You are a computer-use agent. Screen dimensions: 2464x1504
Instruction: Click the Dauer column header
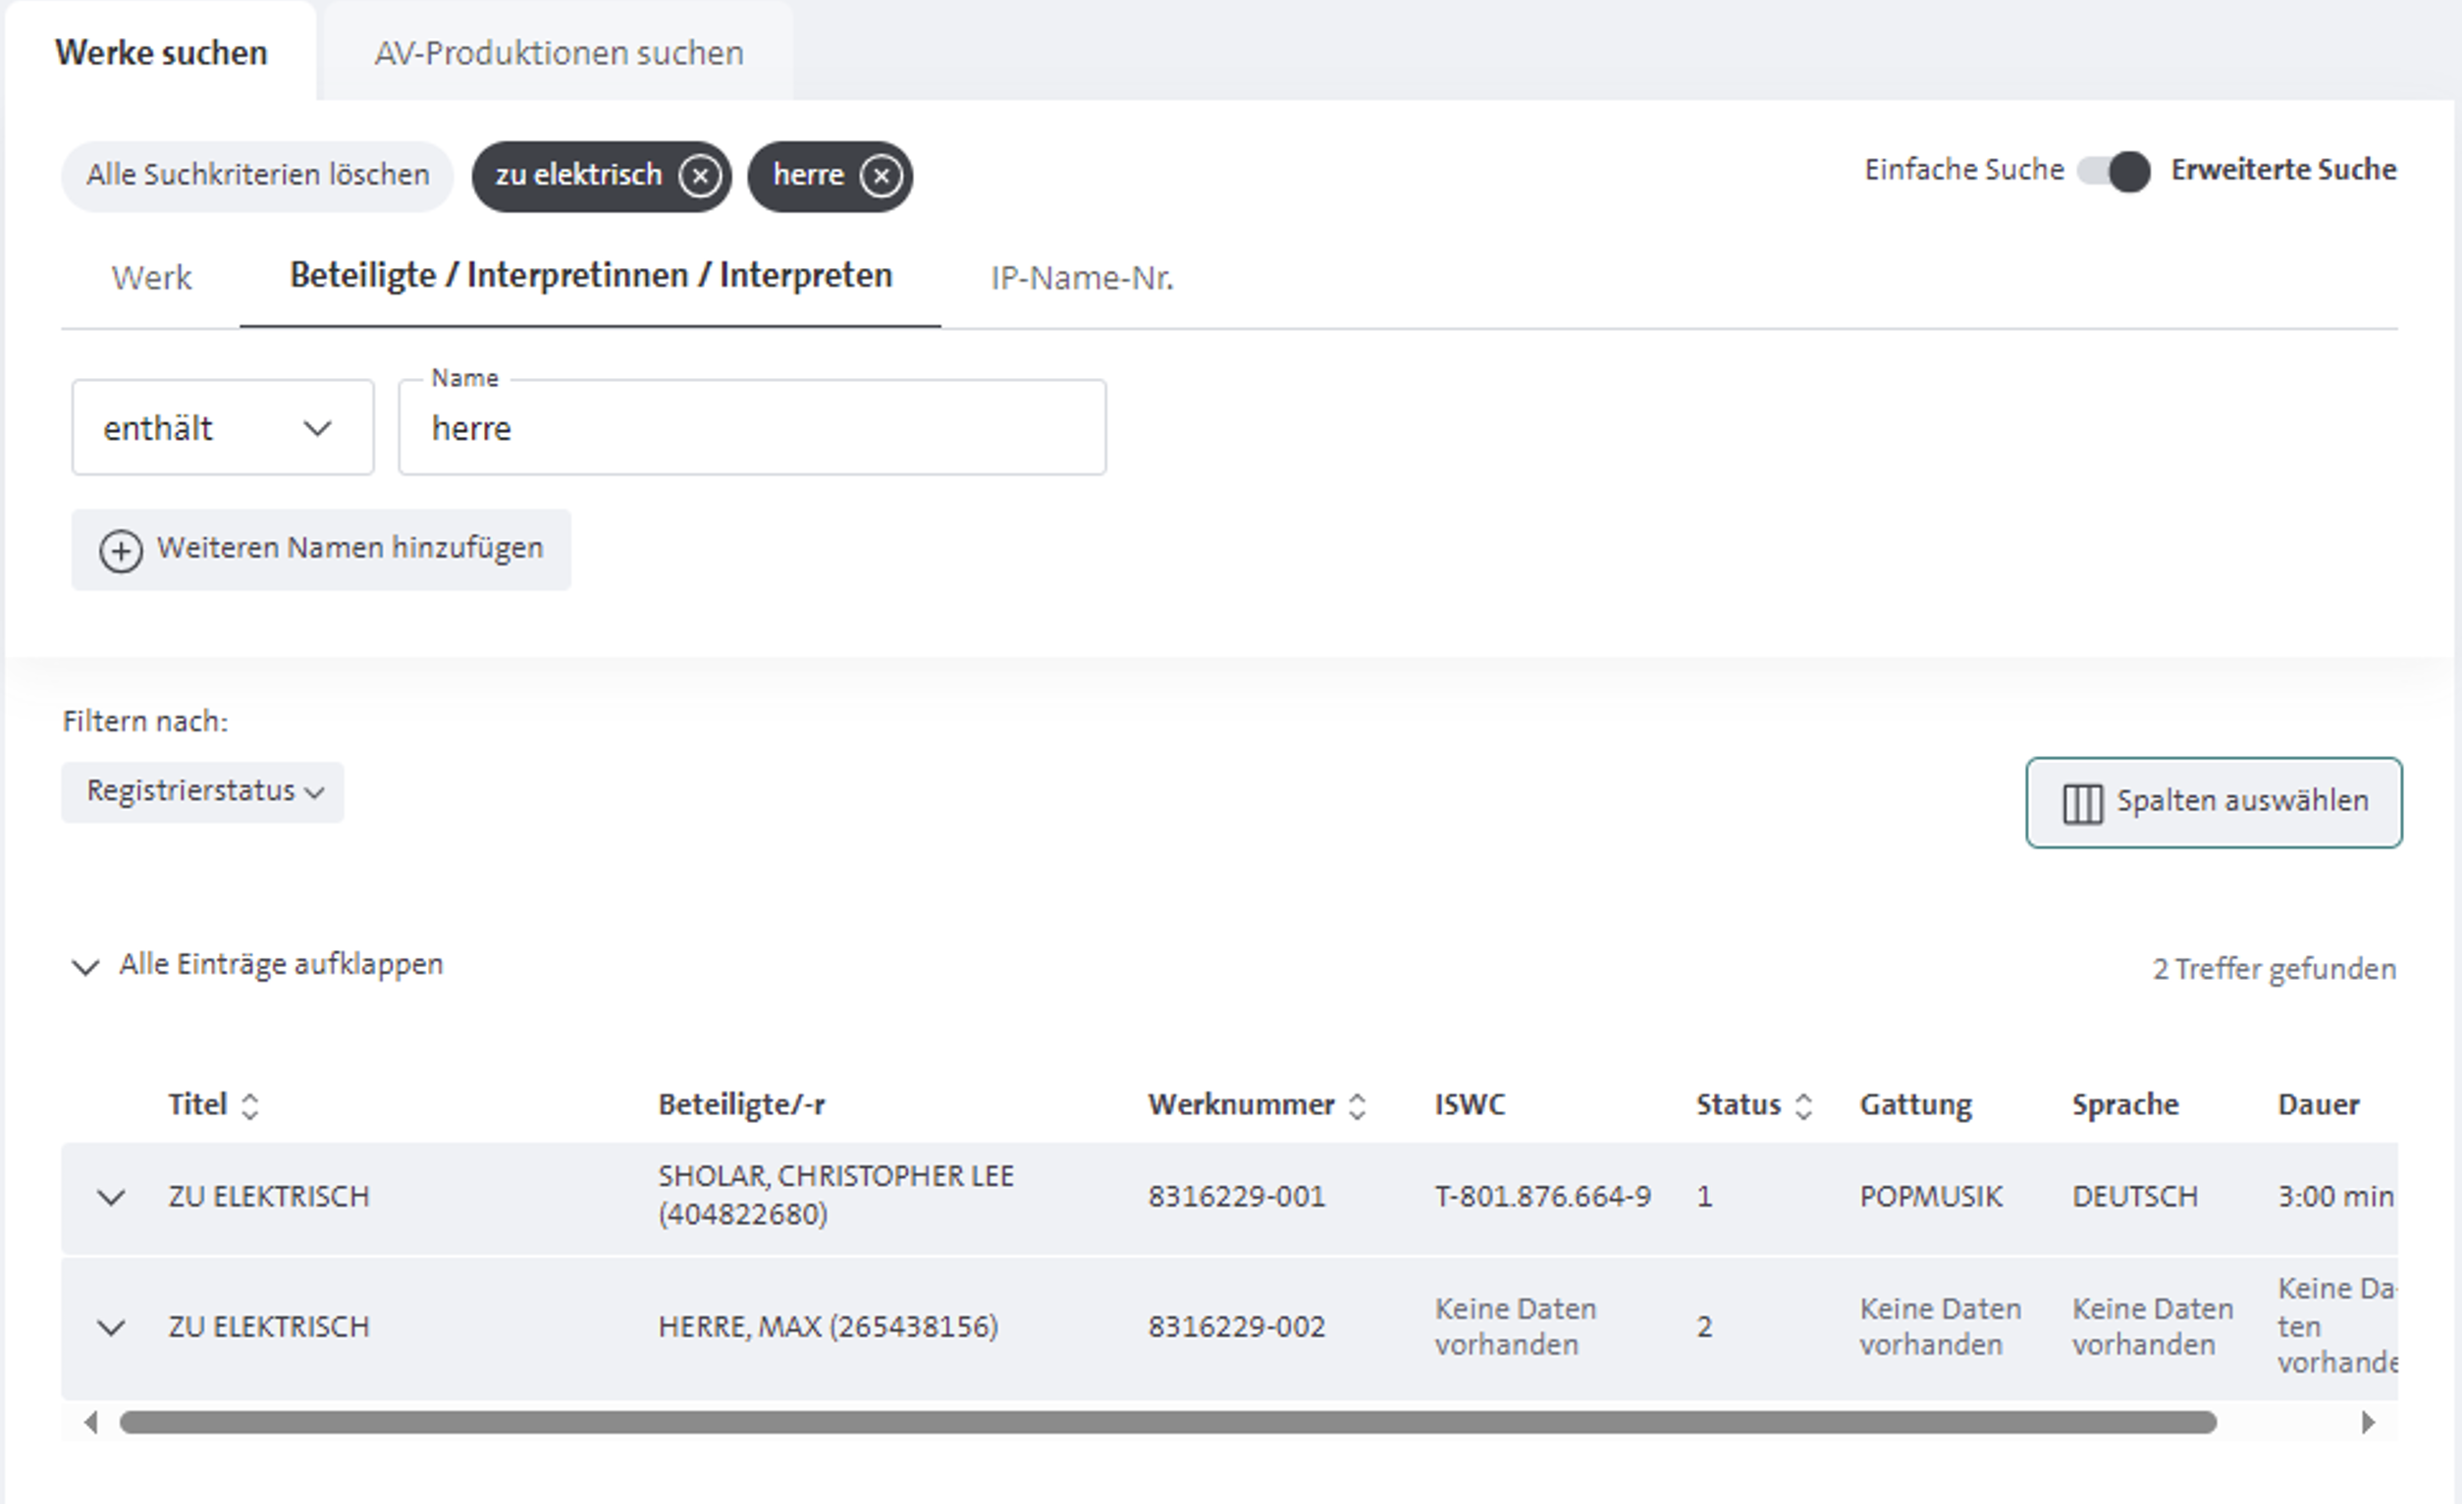2319,1105
